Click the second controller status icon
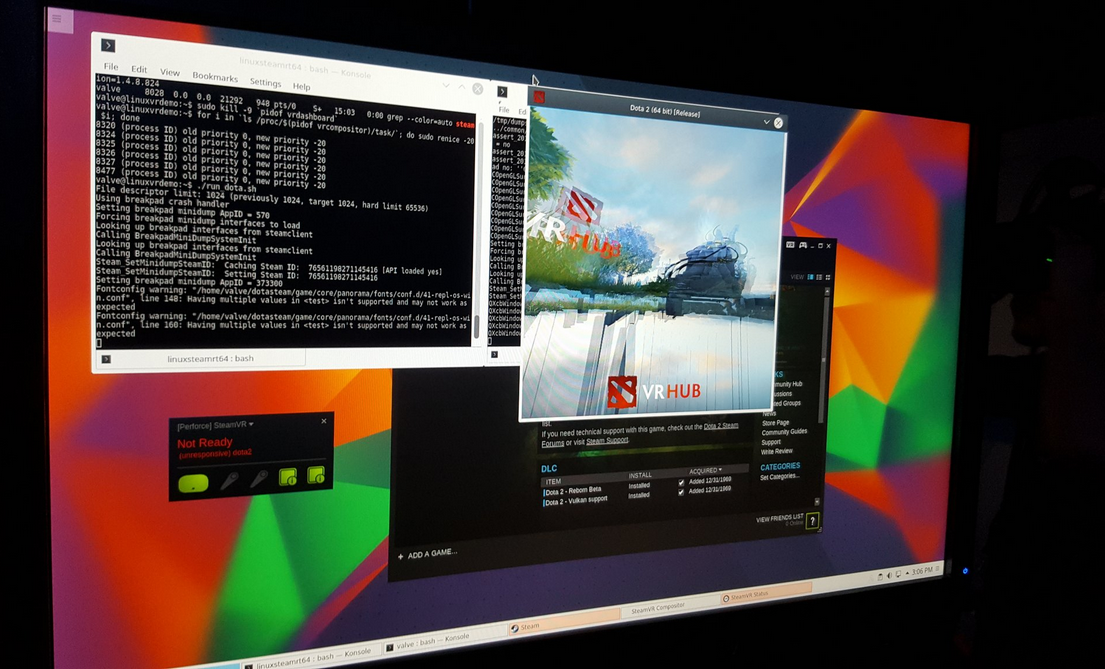1105x669 pixels. point(259,479)
